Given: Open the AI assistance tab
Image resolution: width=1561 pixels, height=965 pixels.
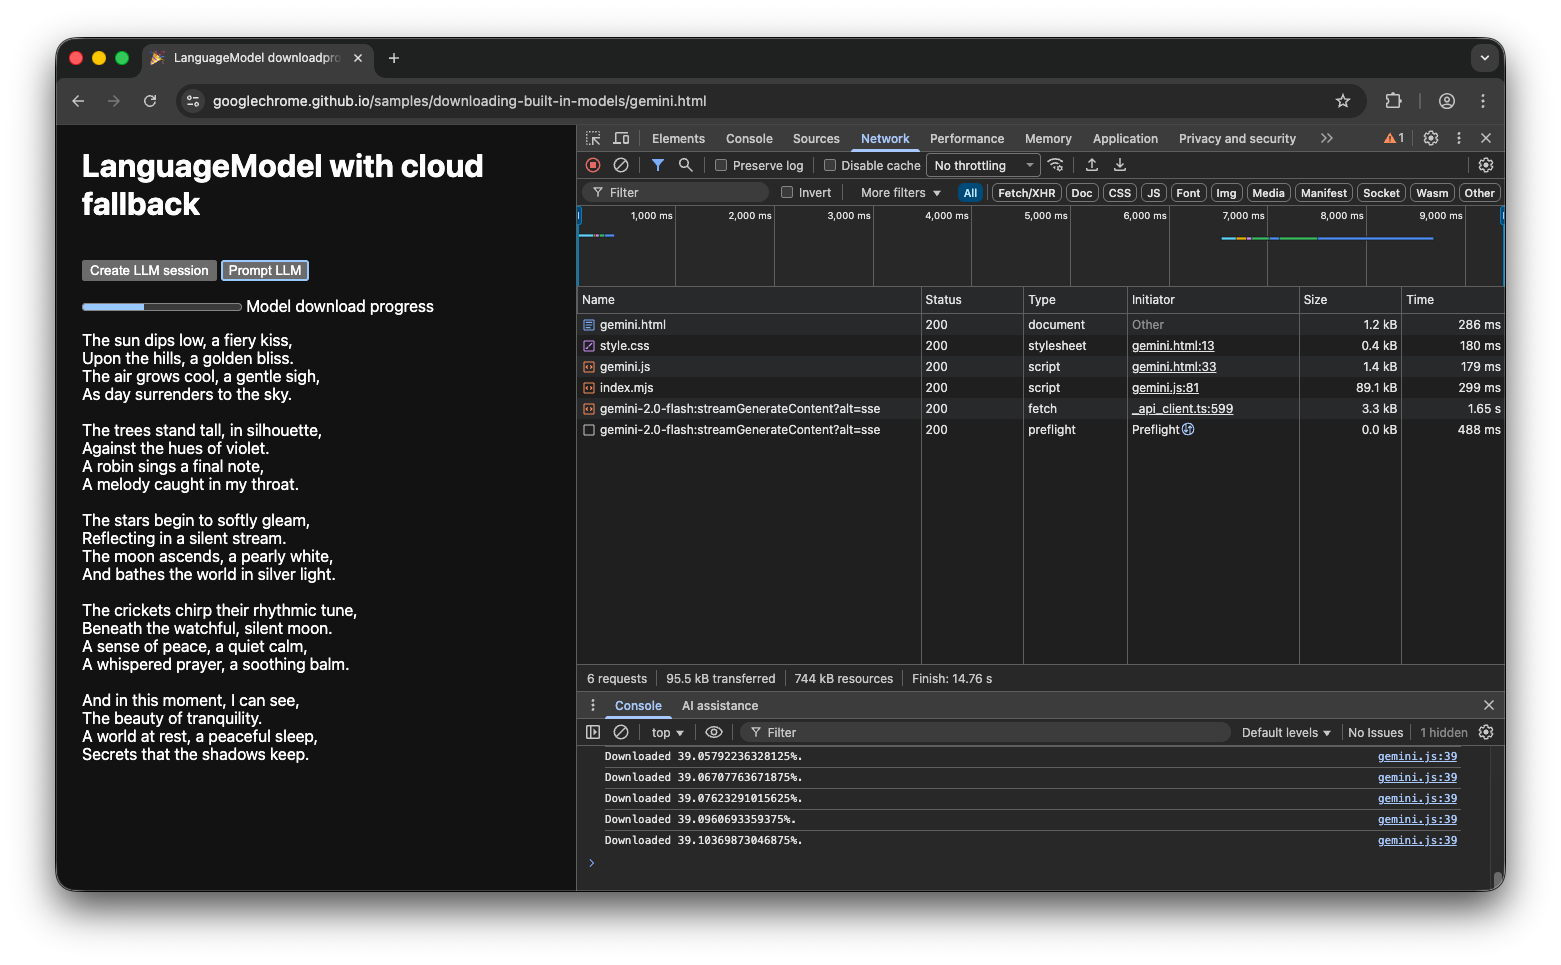Looking at the screenshot, I should 719,705.
